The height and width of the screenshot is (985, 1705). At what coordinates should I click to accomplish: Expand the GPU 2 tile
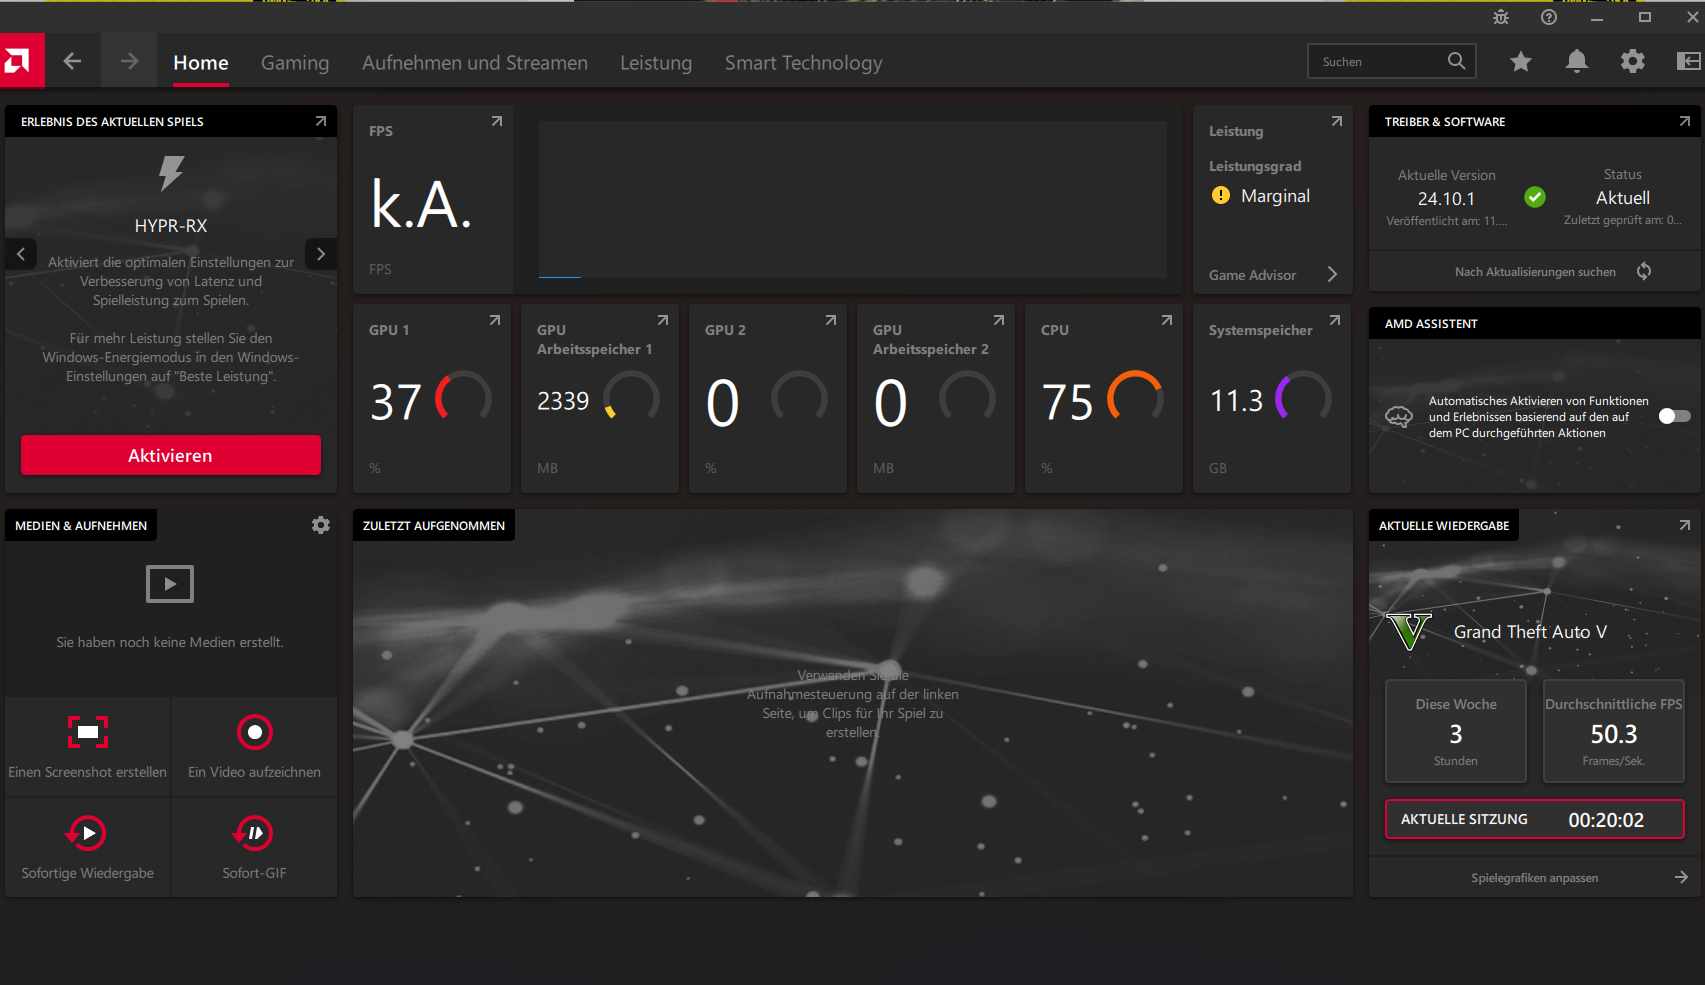(x=831, y=320)
